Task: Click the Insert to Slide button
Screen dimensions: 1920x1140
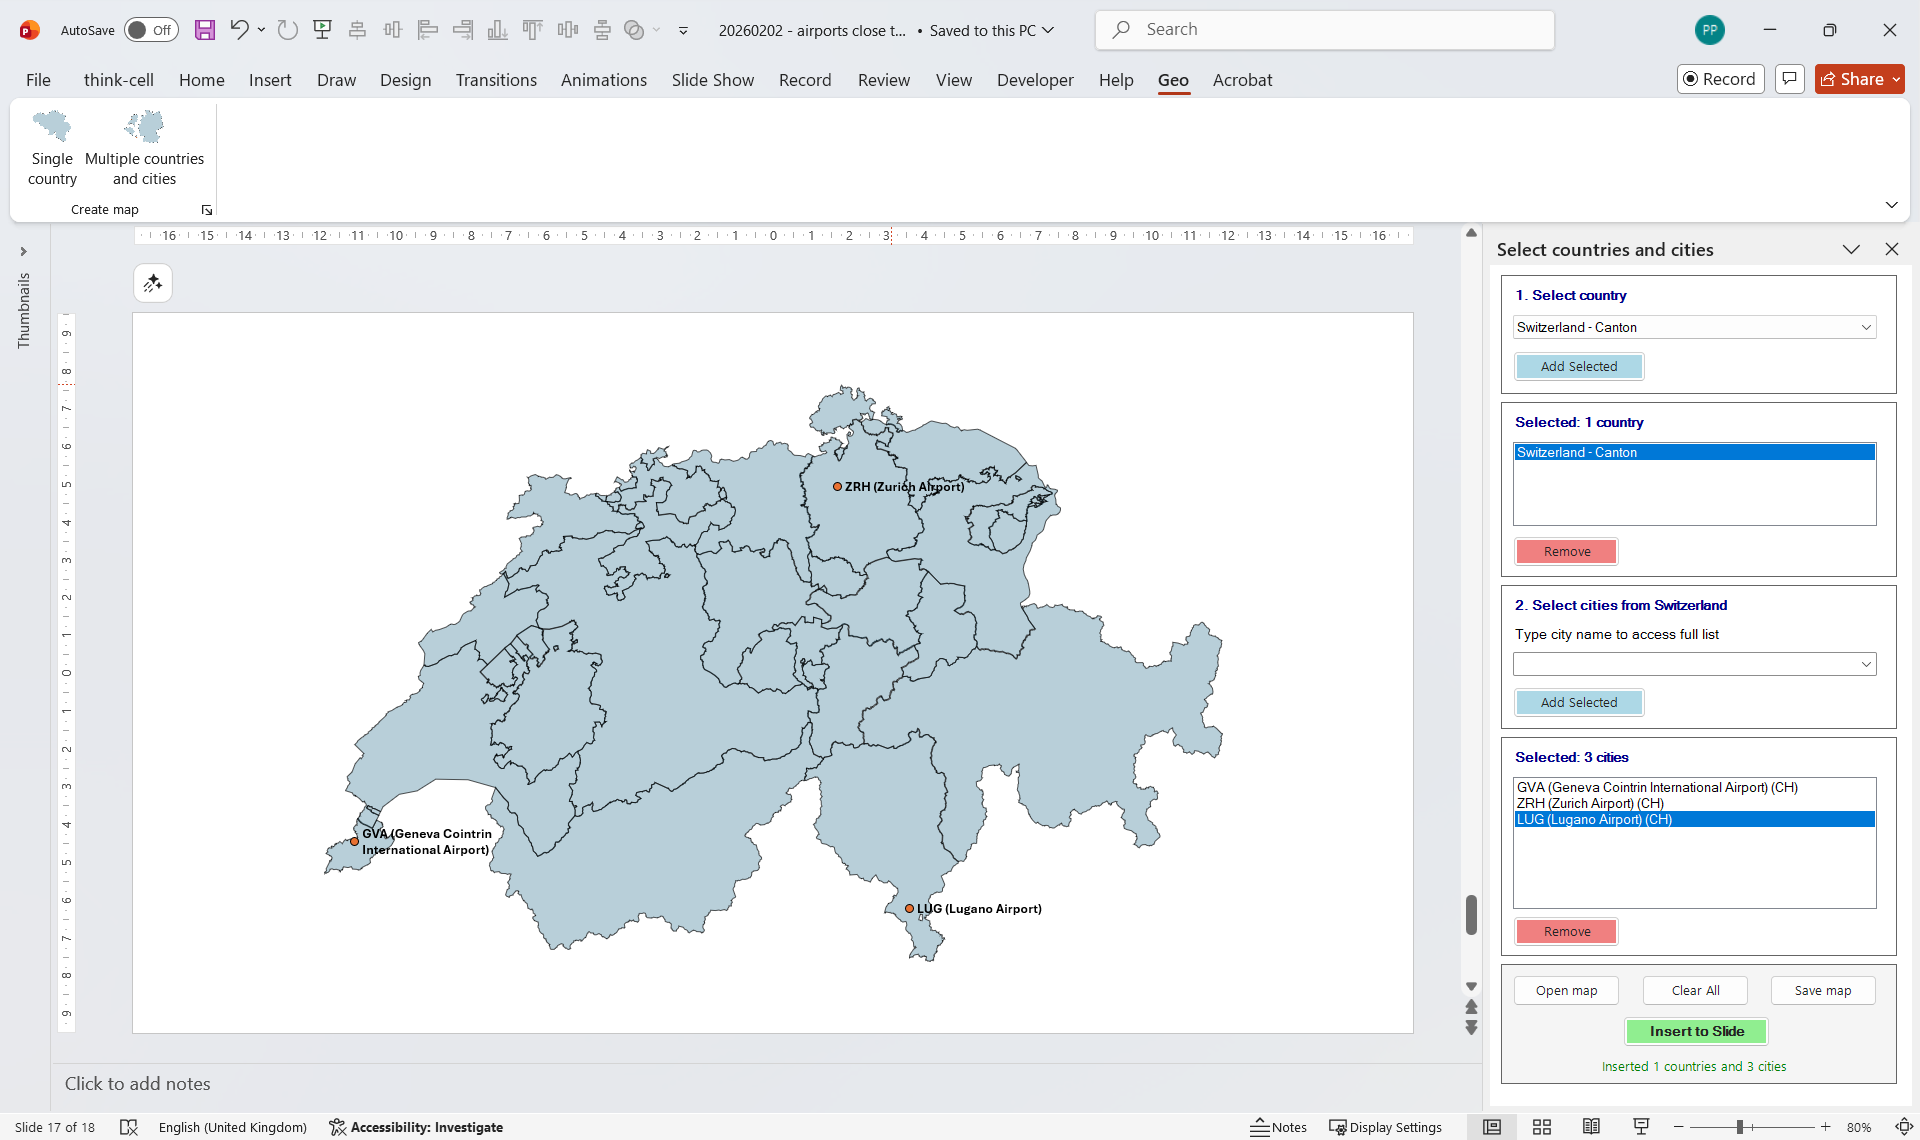Action: click(1696, 1031)
